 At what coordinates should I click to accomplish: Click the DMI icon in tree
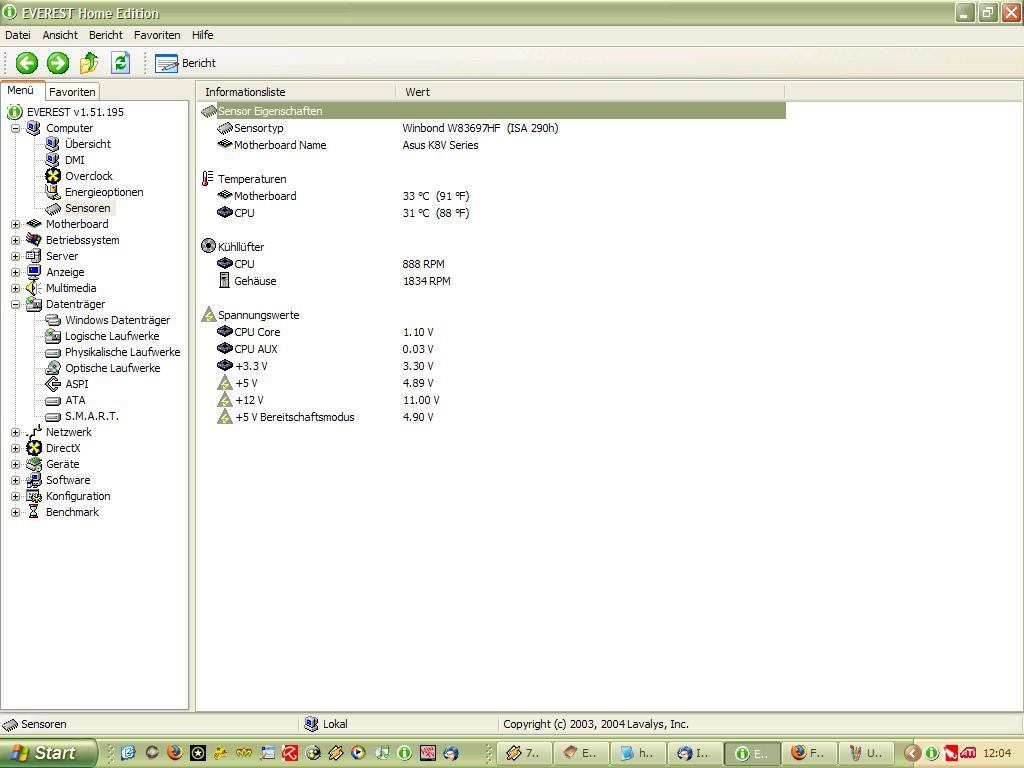53,160
